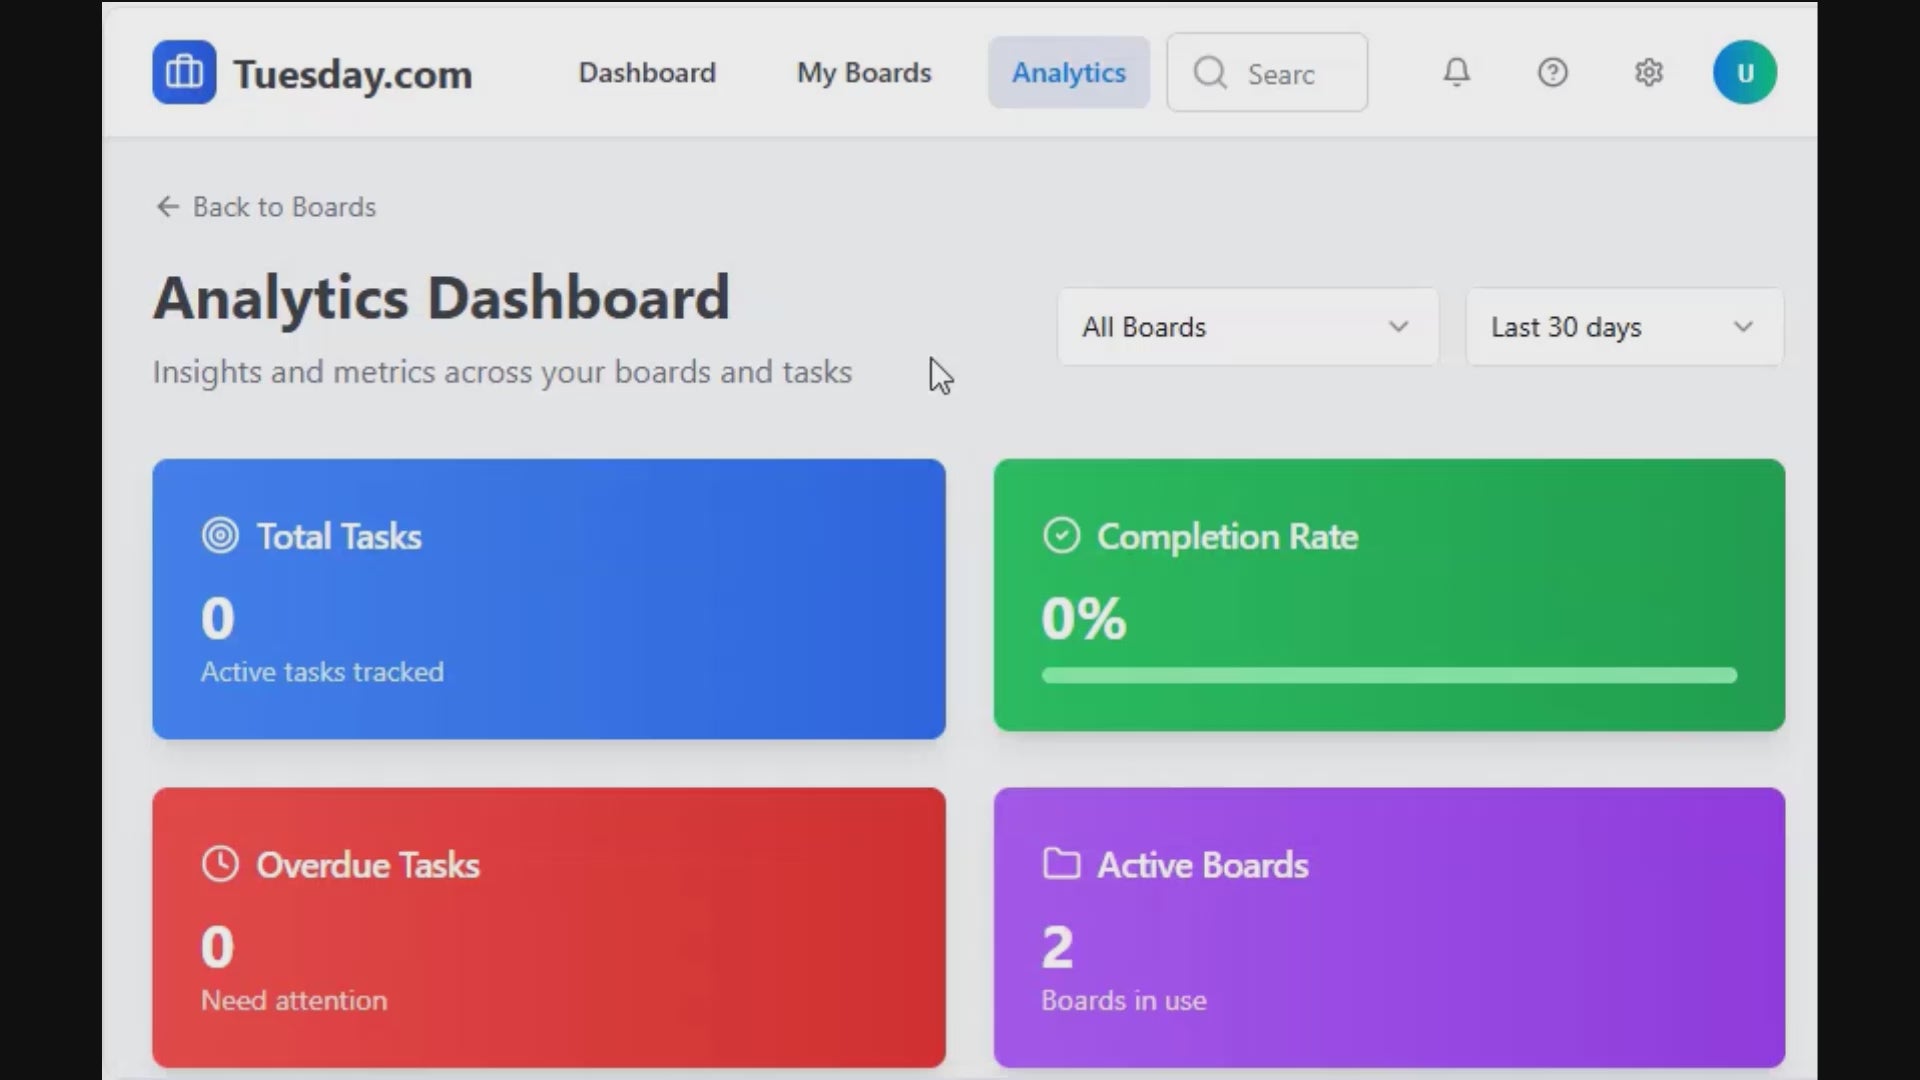Click the Tuesday.com briefcase logo icon

click(x=184, y=72)
